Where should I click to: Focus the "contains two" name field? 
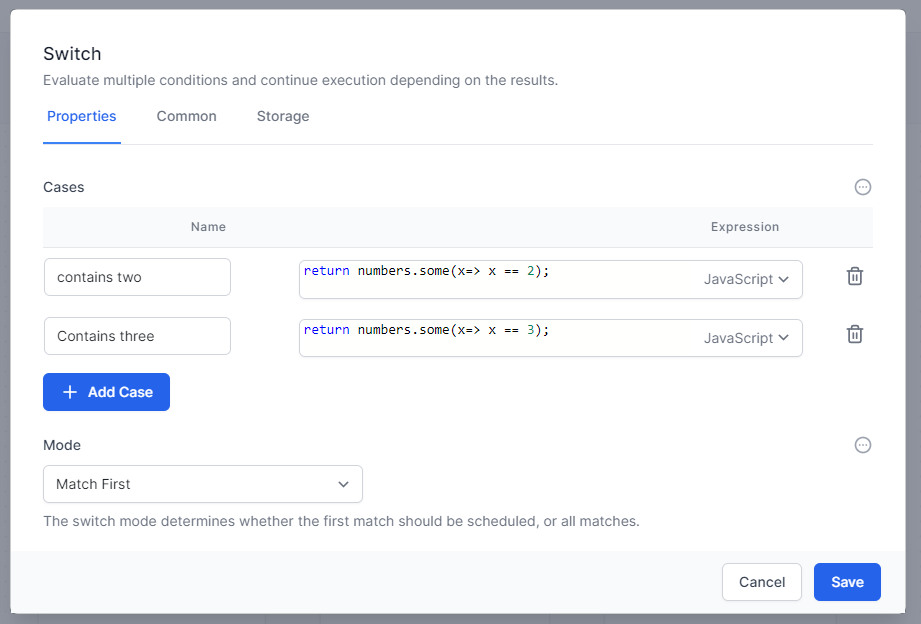coord(137,277)
